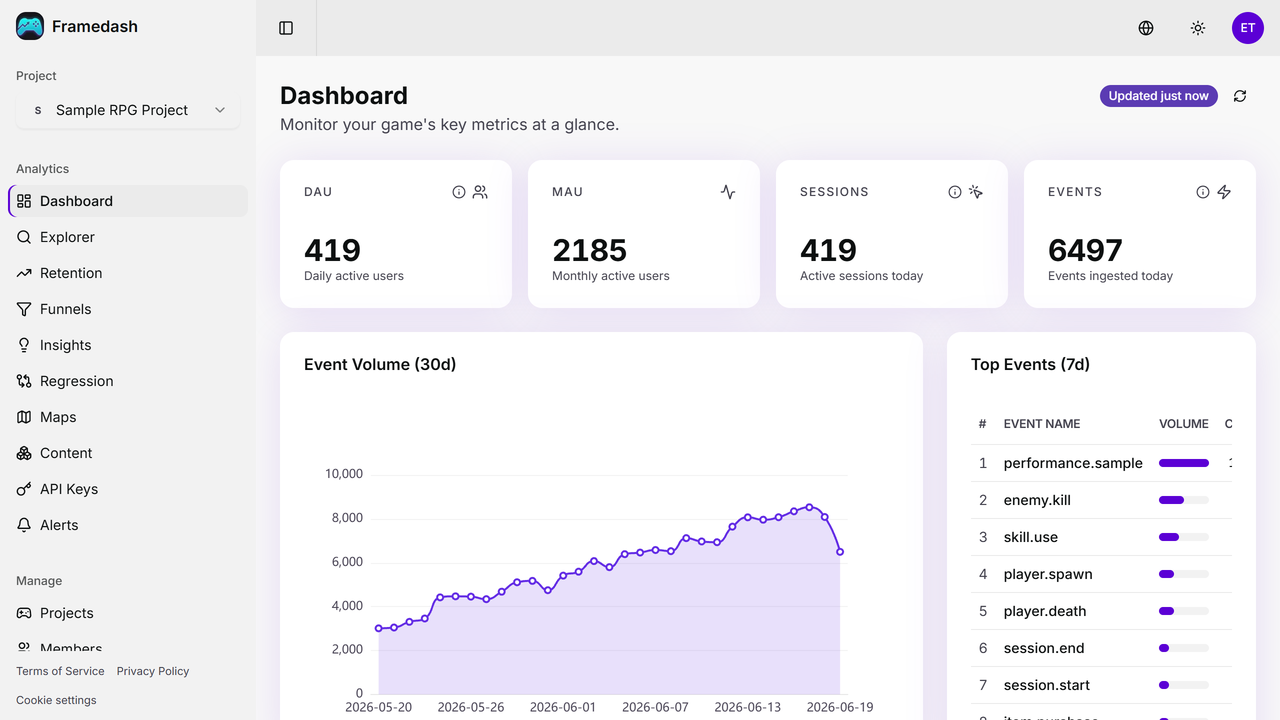Click the MAU activity pulse icon

pyautogui.click(x=728, y=192)
